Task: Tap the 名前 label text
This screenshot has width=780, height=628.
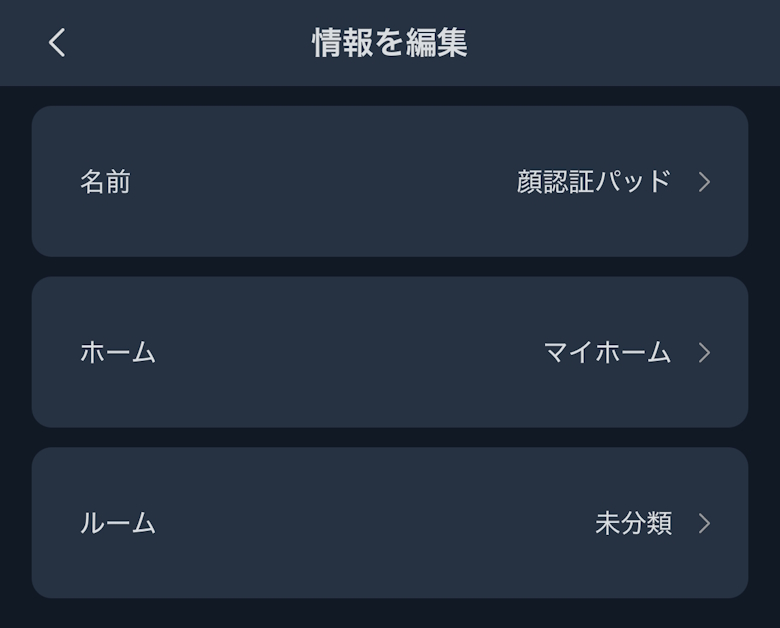Action: tap(105, 182)
